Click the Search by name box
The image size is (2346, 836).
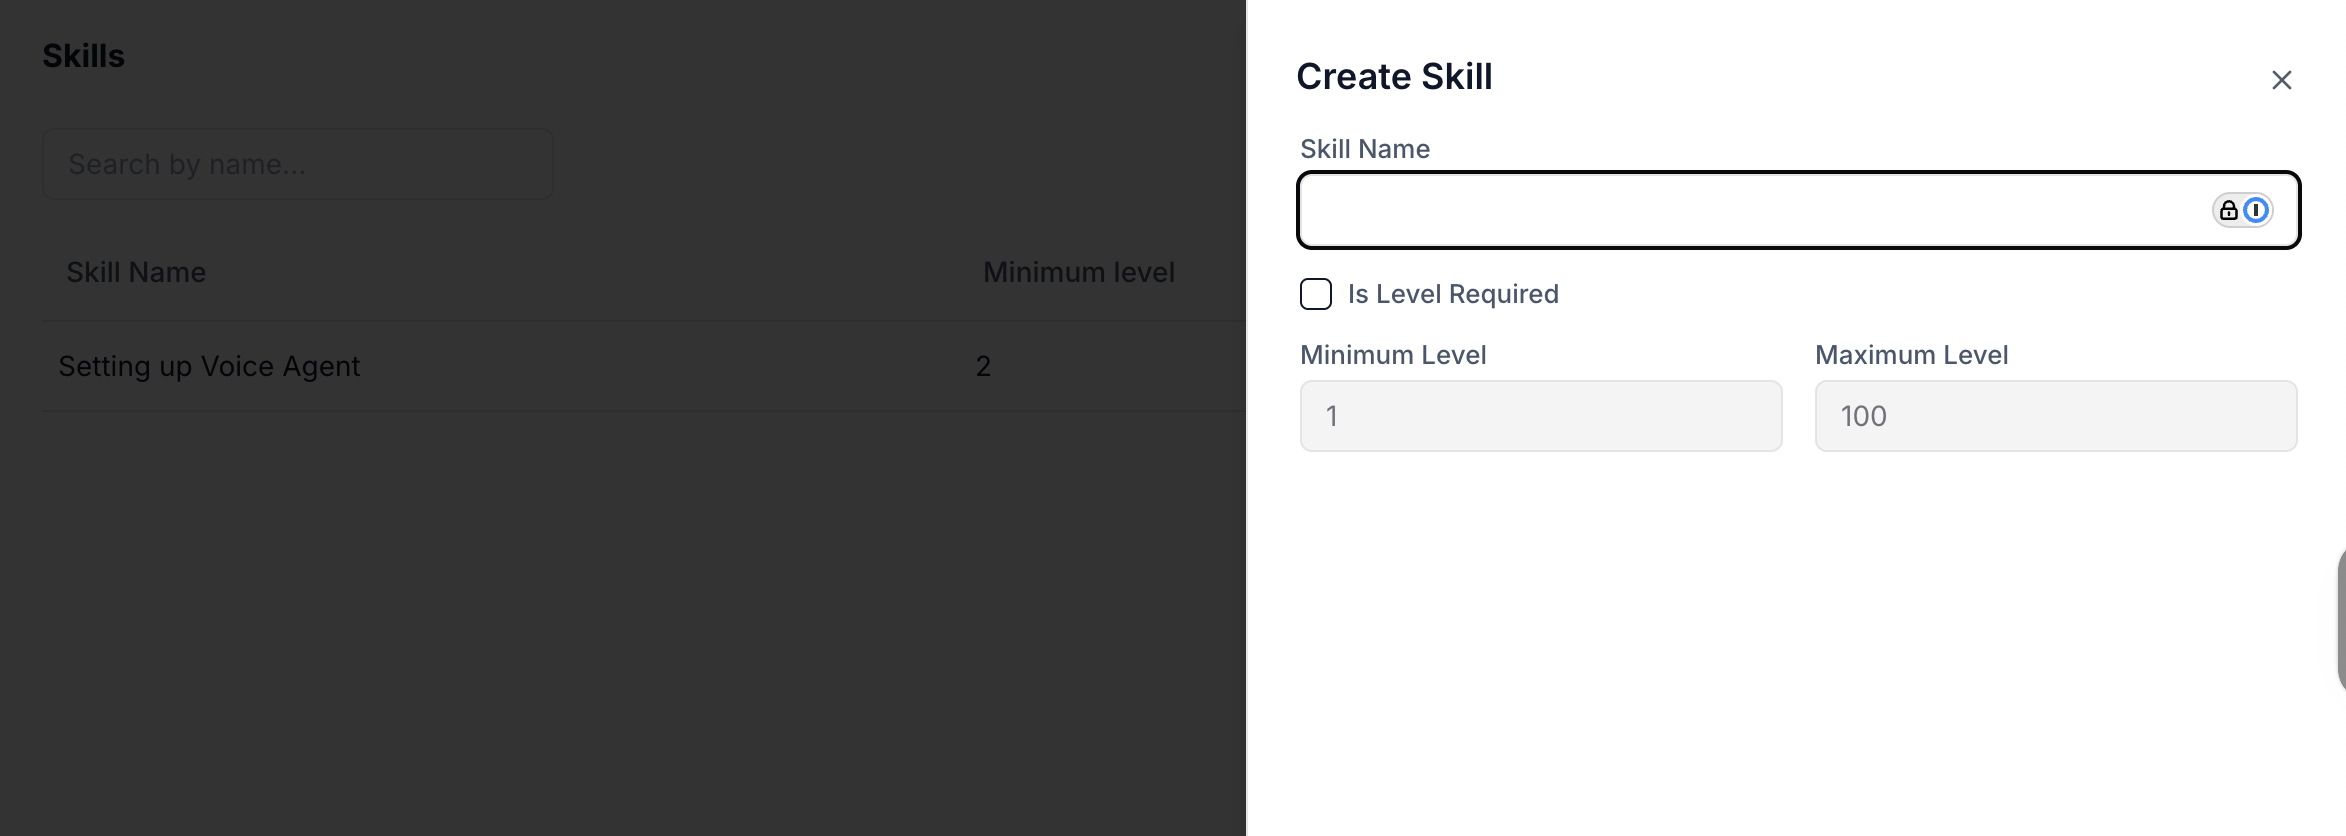click(298, 164)
